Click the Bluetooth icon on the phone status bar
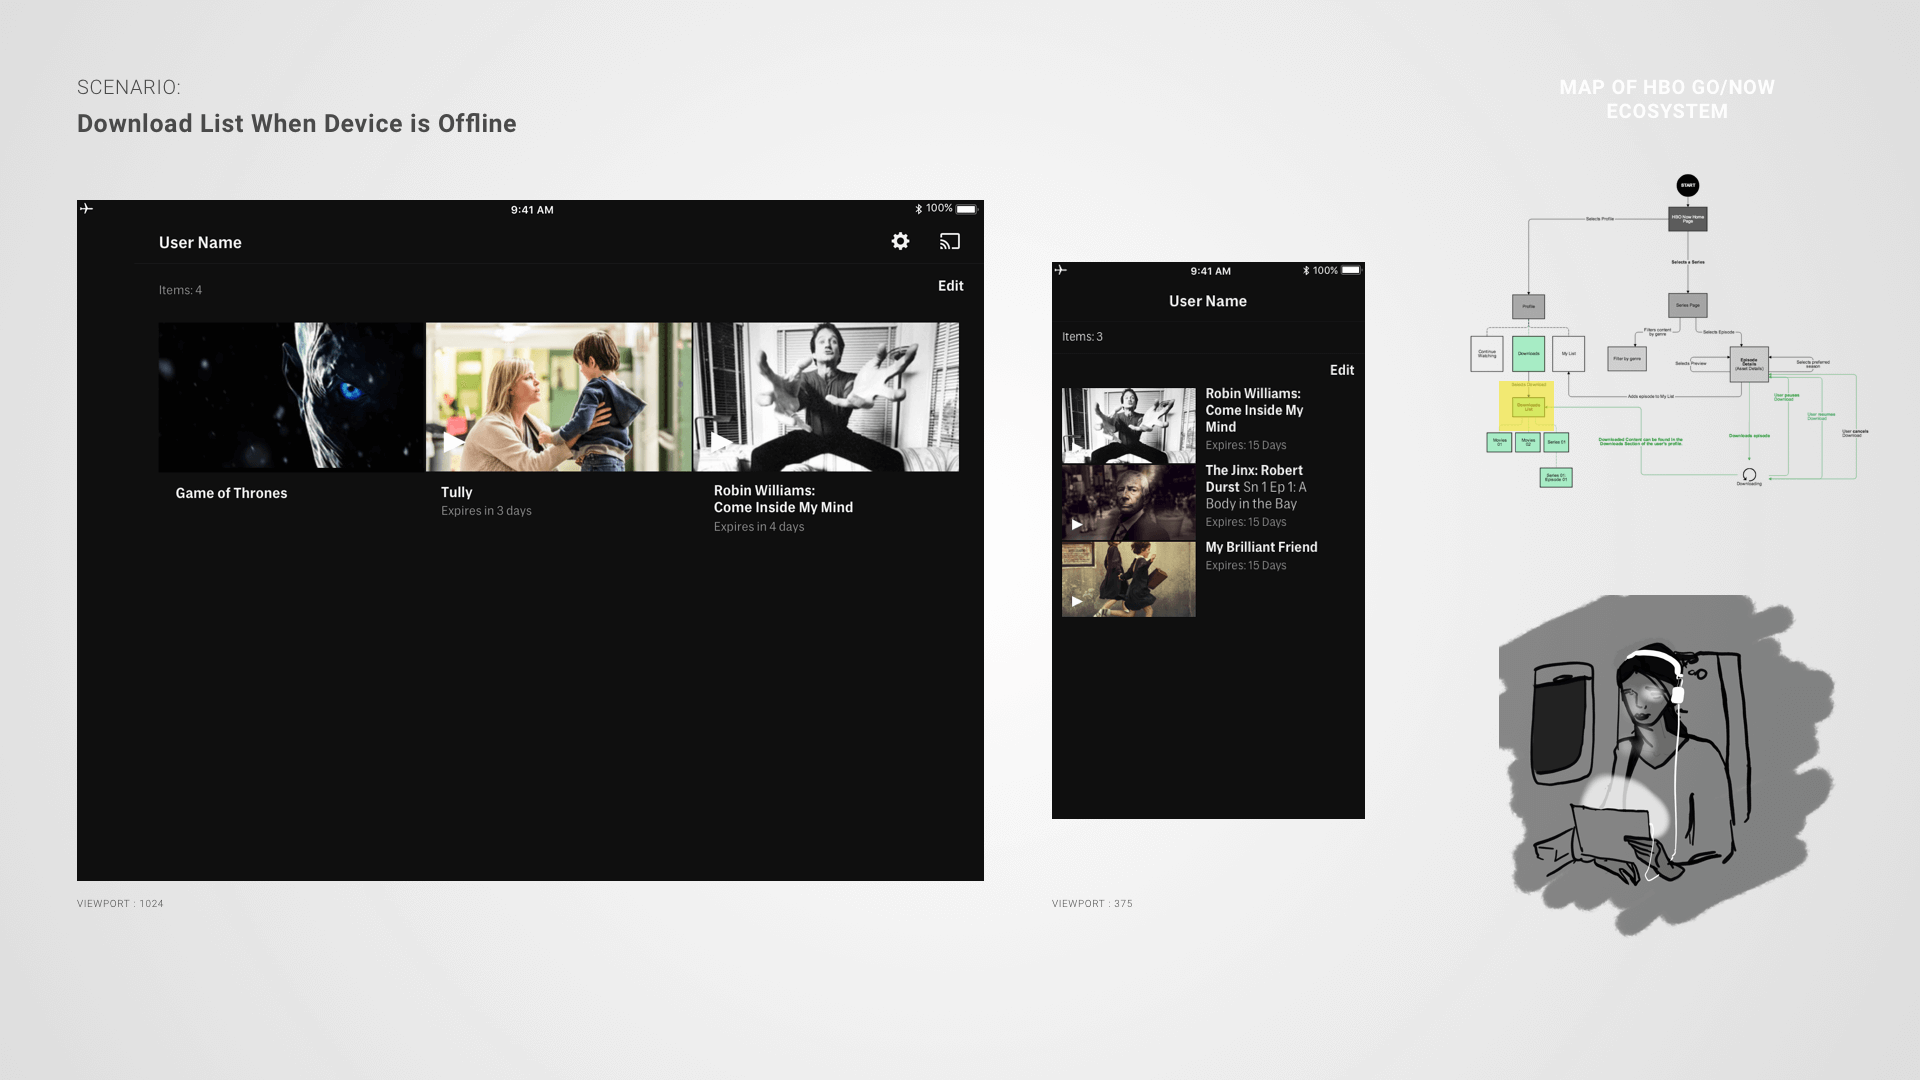The width and height of the screenshot is (1920, 1080). (x=1306, y=271)
